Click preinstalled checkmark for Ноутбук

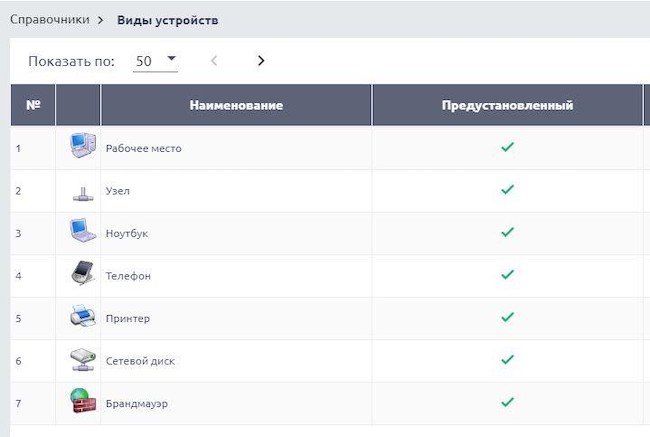[x=507, y=232]
